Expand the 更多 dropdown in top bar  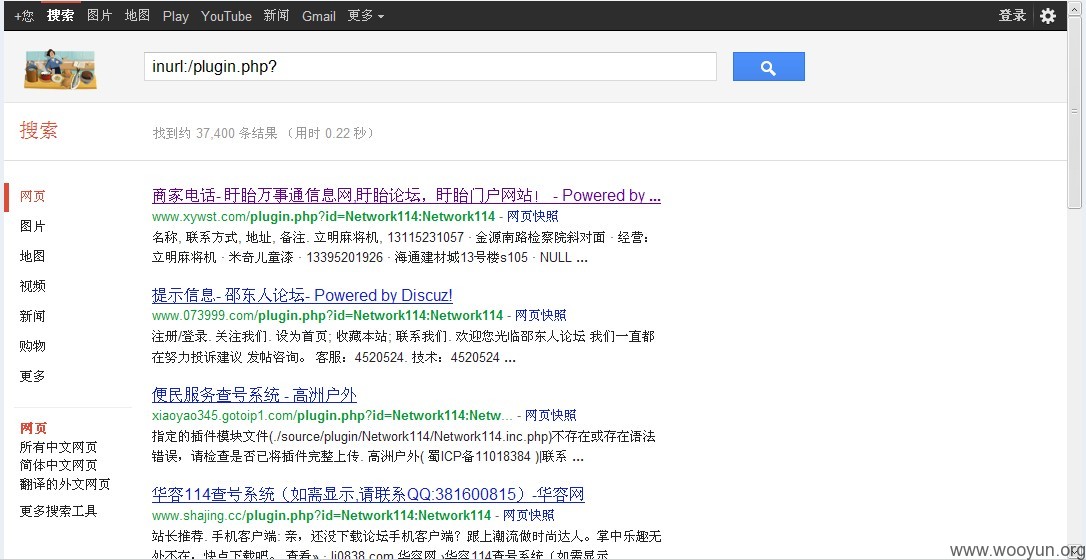366,15
